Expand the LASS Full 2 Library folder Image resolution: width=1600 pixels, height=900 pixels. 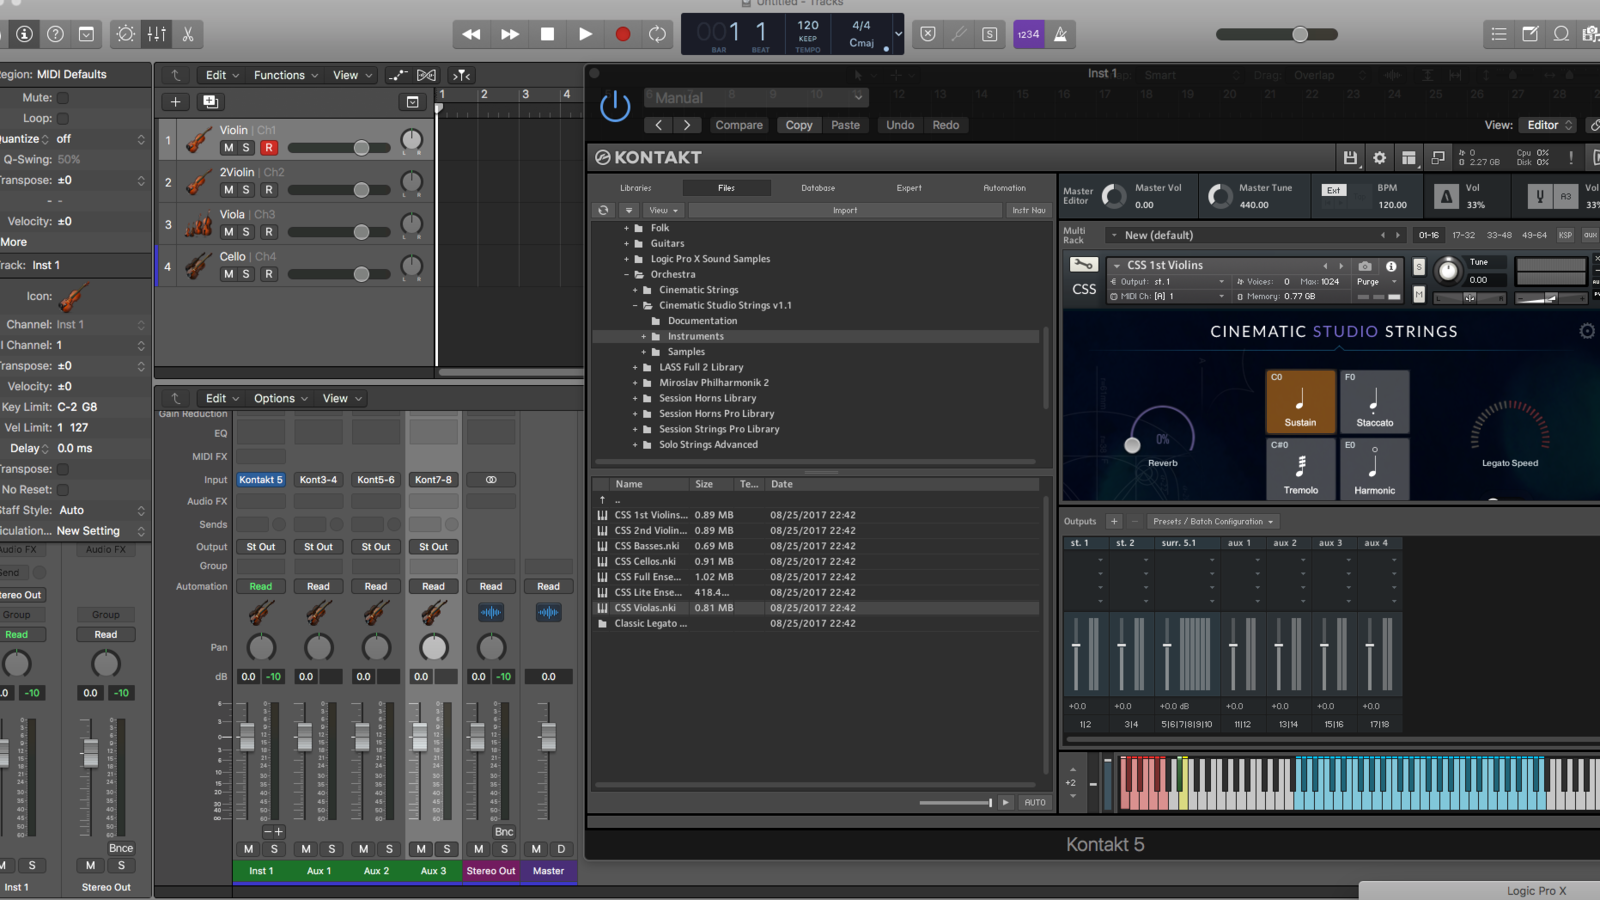635,367
